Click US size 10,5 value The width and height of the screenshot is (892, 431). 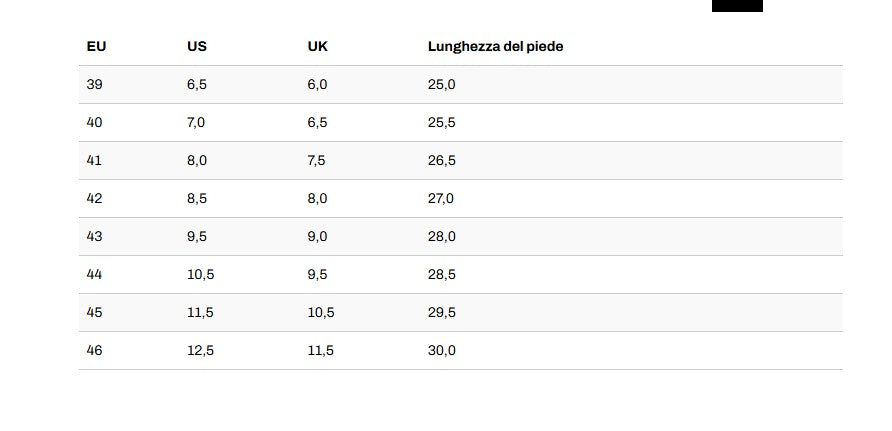200,275
